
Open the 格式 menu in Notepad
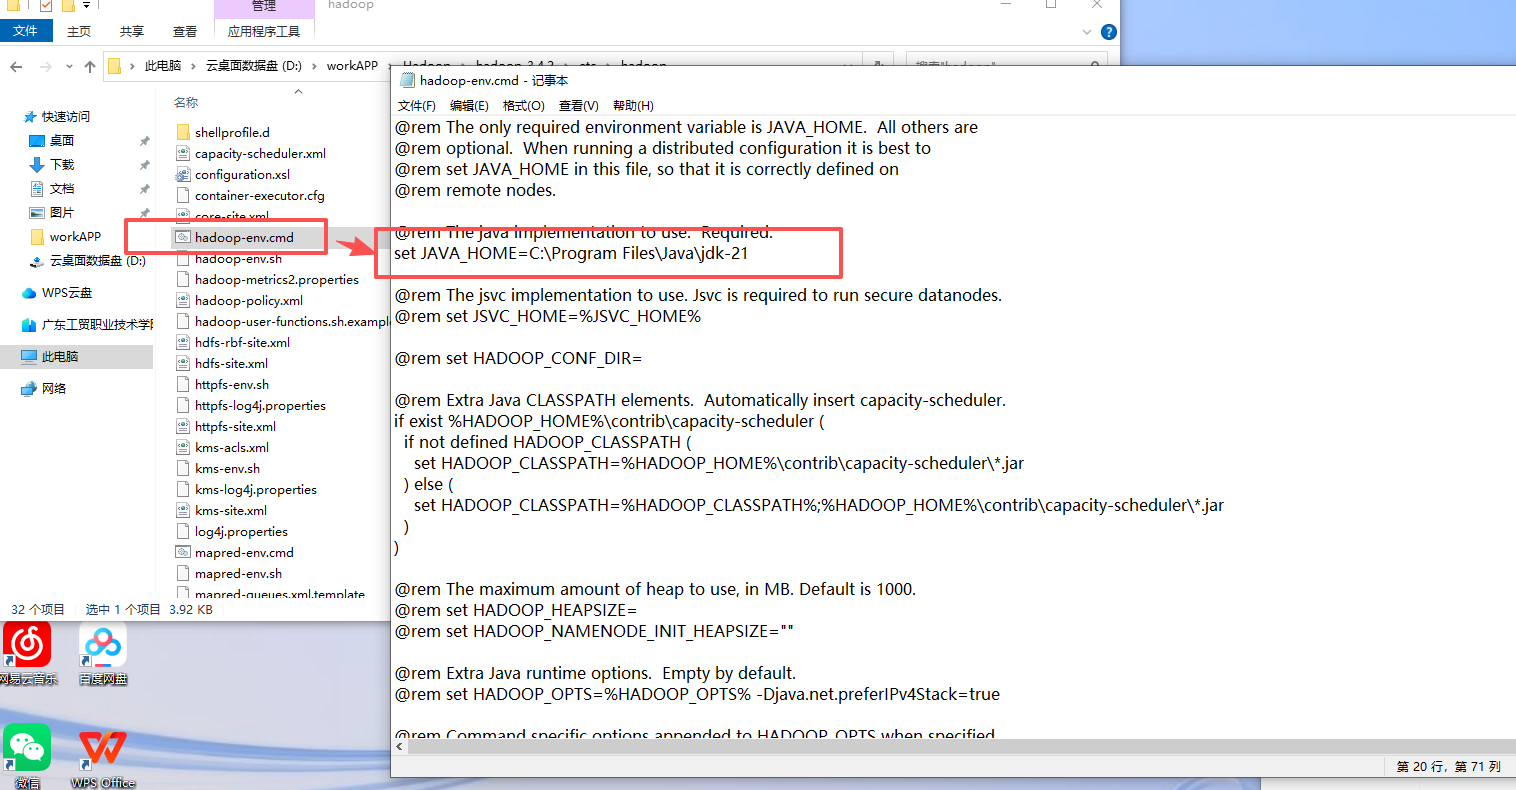click(x=522, y=105)
